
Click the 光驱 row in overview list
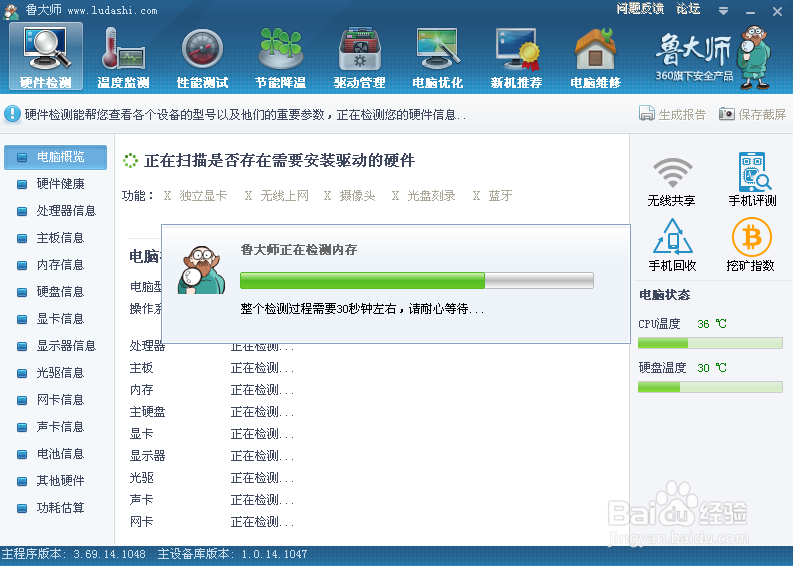[x=212, y=478]
